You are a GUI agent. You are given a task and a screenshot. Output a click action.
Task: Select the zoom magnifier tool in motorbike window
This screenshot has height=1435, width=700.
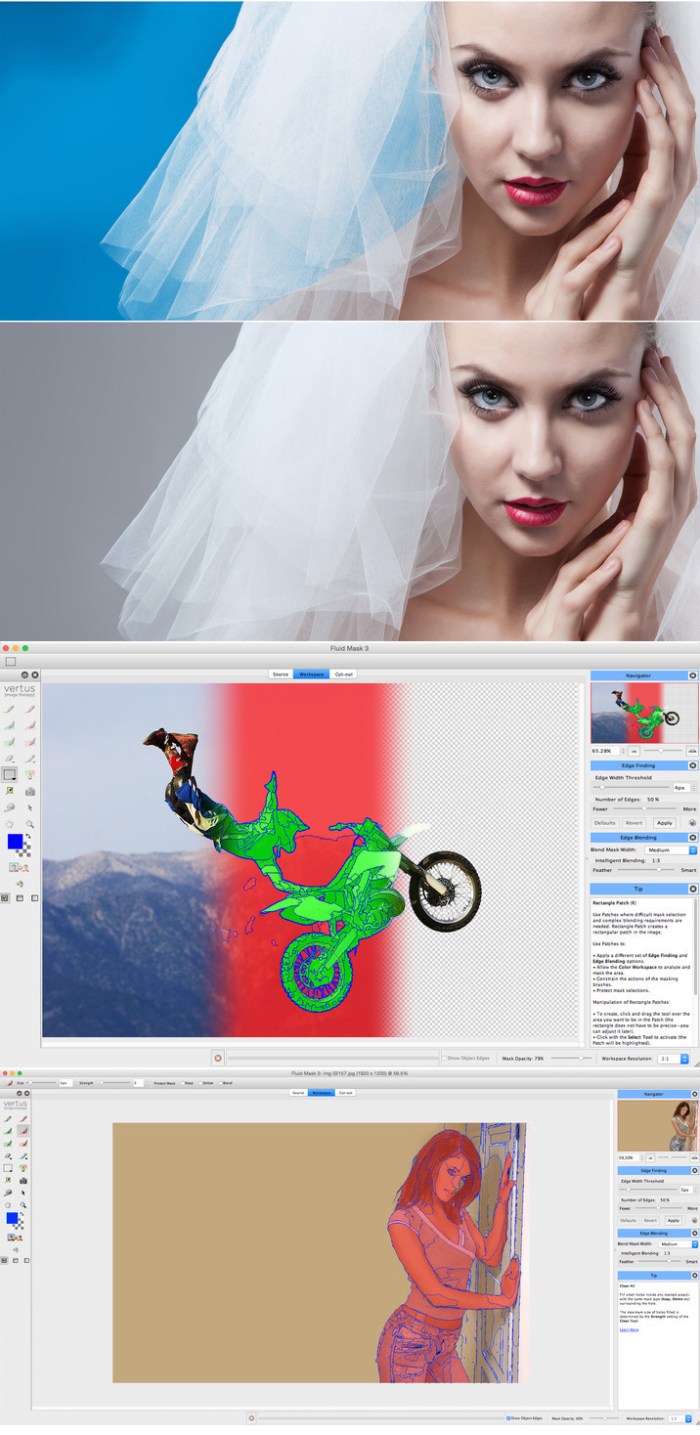(x=30, y=824)
